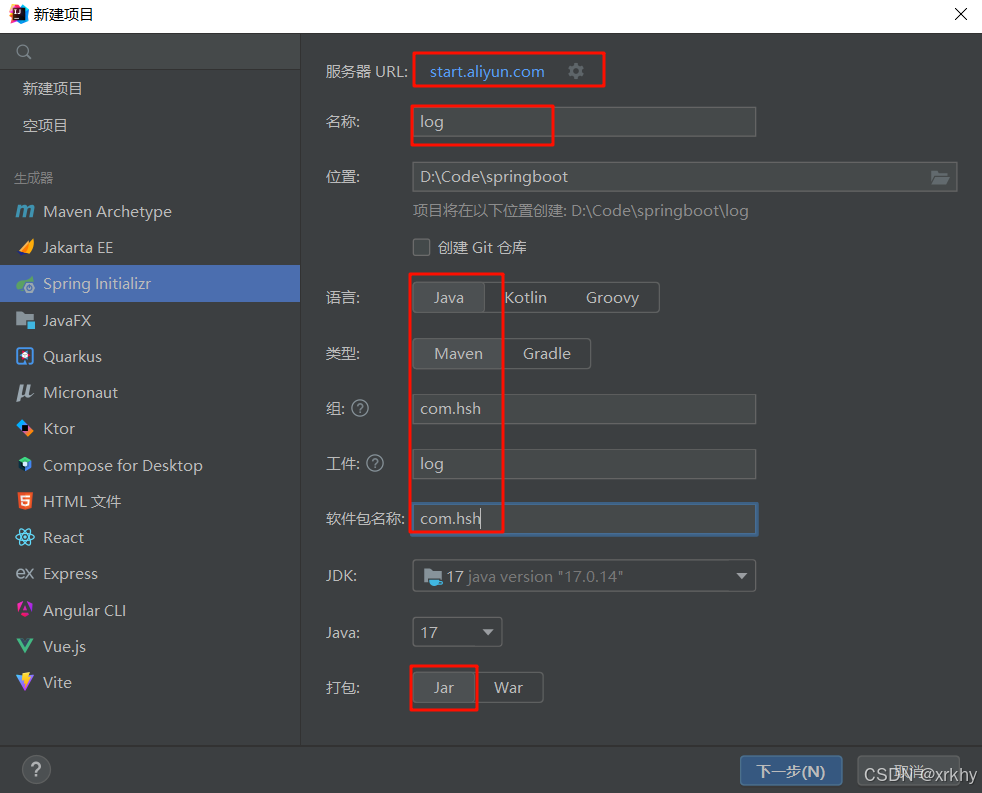Viewport: 982px width, 793px height.
Task: Select Kotlin as the language
Action: point(525,298)
